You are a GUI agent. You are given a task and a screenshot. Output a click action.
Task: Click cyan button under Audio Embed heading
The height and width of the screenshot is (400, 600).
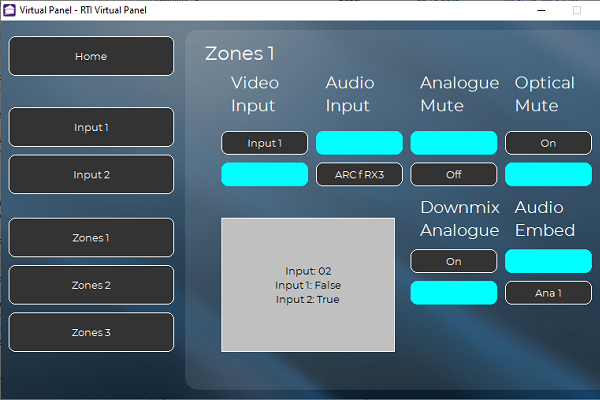[548, 261]
